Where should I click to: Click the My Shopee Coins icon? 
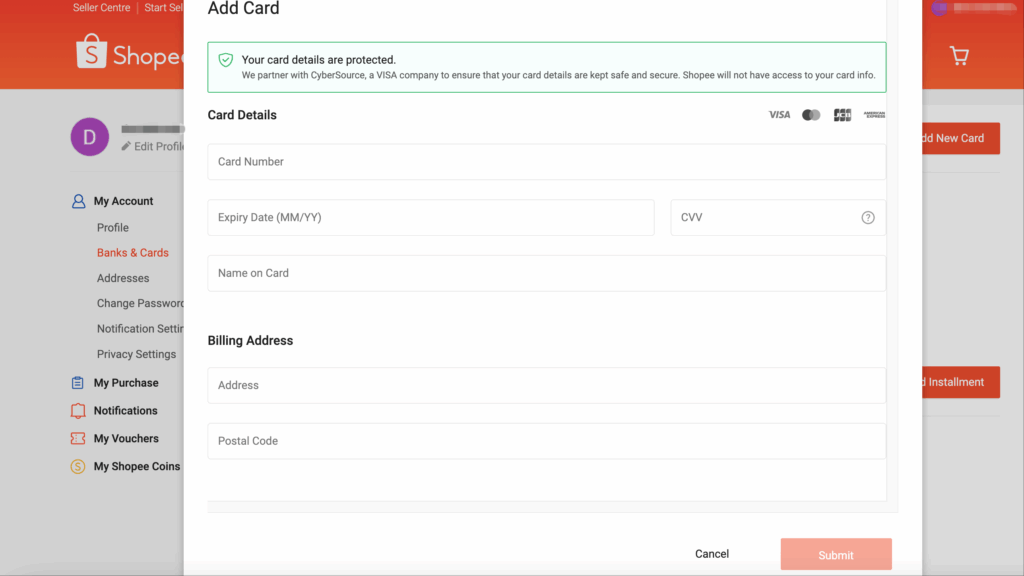click(78, 467)
